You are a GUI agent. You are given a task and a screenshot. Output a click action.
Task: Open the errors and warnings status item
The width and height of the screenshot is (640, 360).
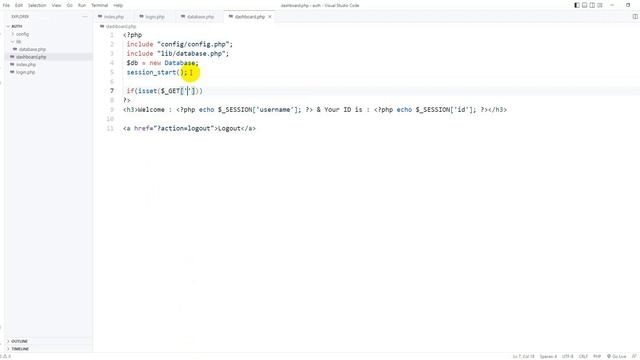6,357
